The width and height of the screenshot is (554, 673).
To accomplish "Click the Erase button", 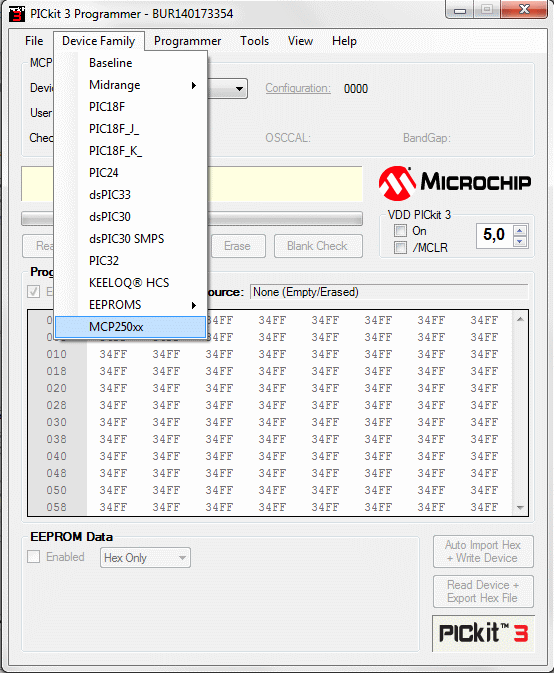I will 238,246.
